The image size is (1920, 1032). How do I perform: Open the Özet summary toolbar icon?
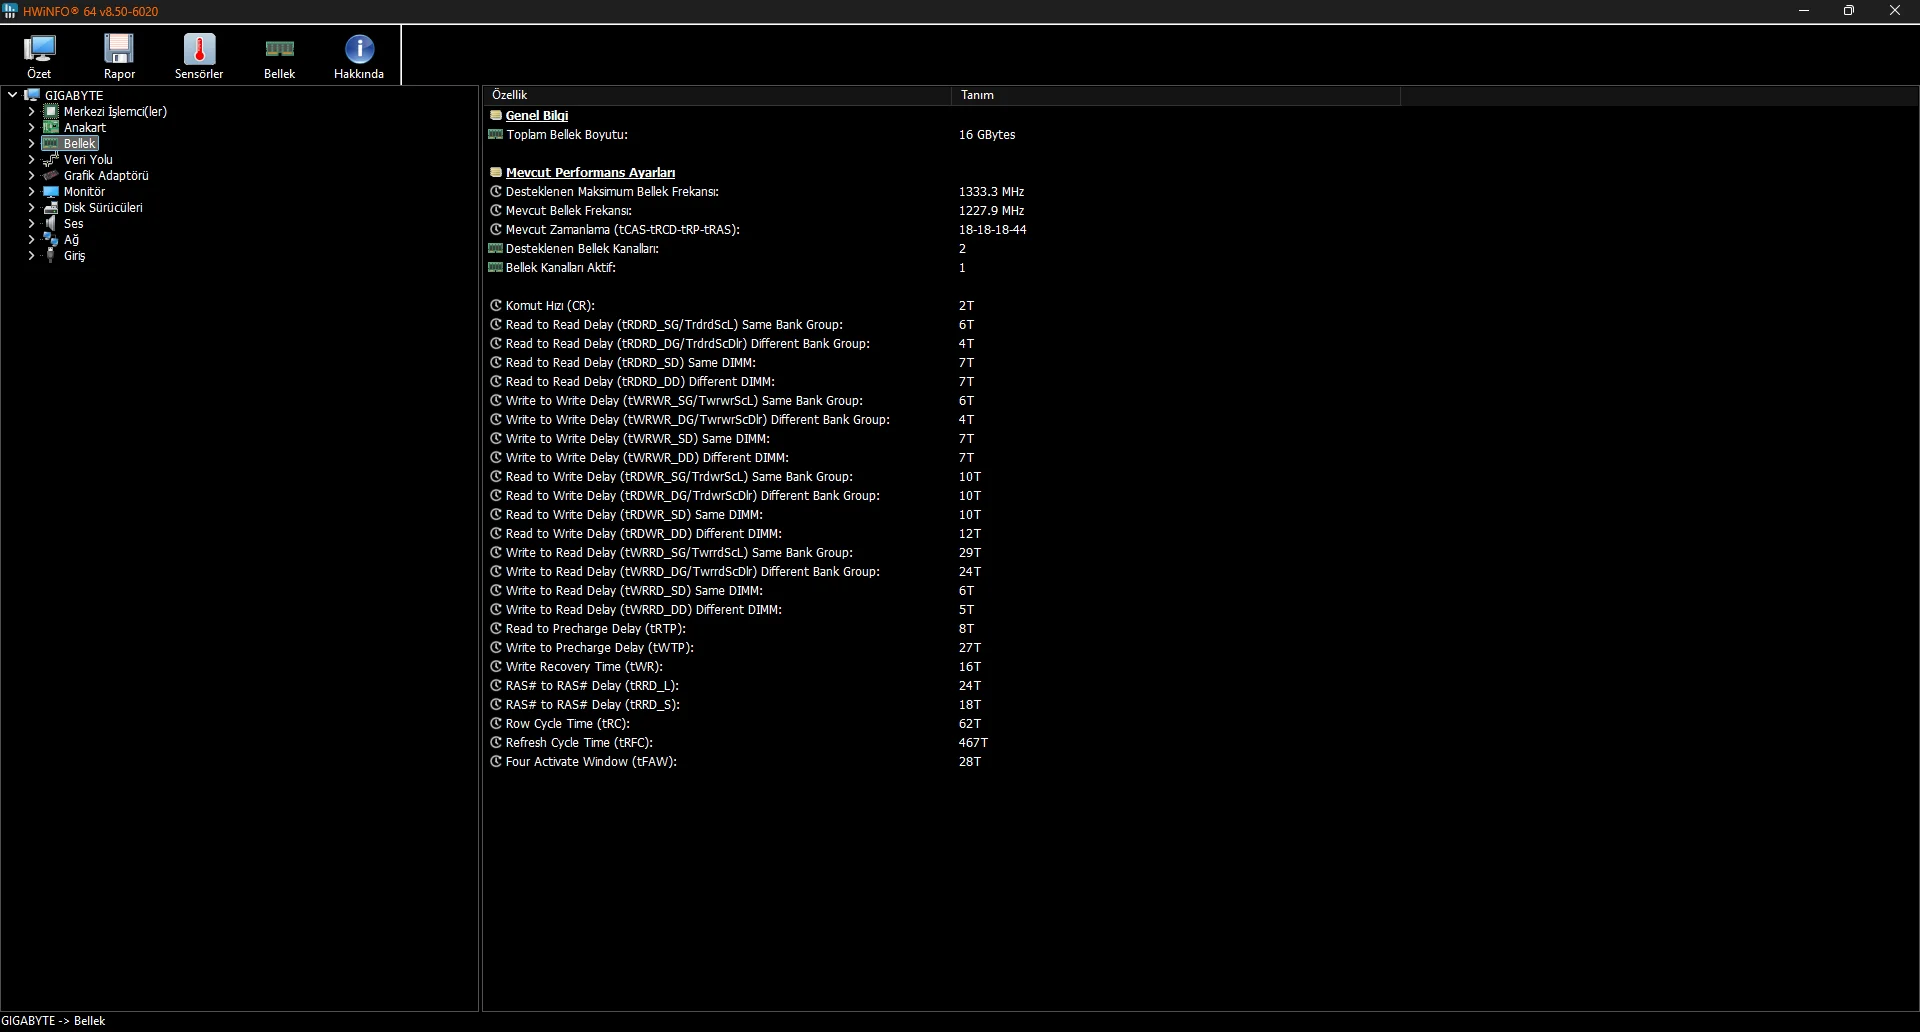tap(40, 49)
